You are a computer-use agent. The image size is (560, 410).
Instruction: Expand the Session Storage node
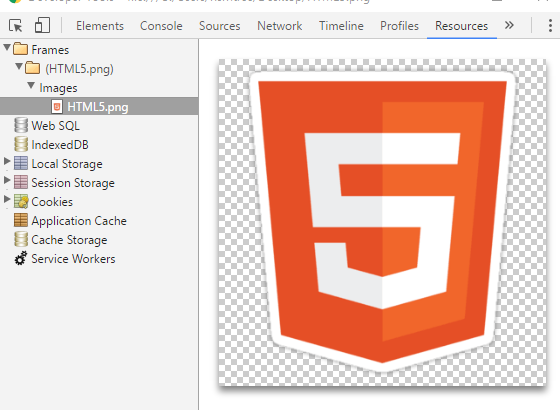tap(7, 180)
